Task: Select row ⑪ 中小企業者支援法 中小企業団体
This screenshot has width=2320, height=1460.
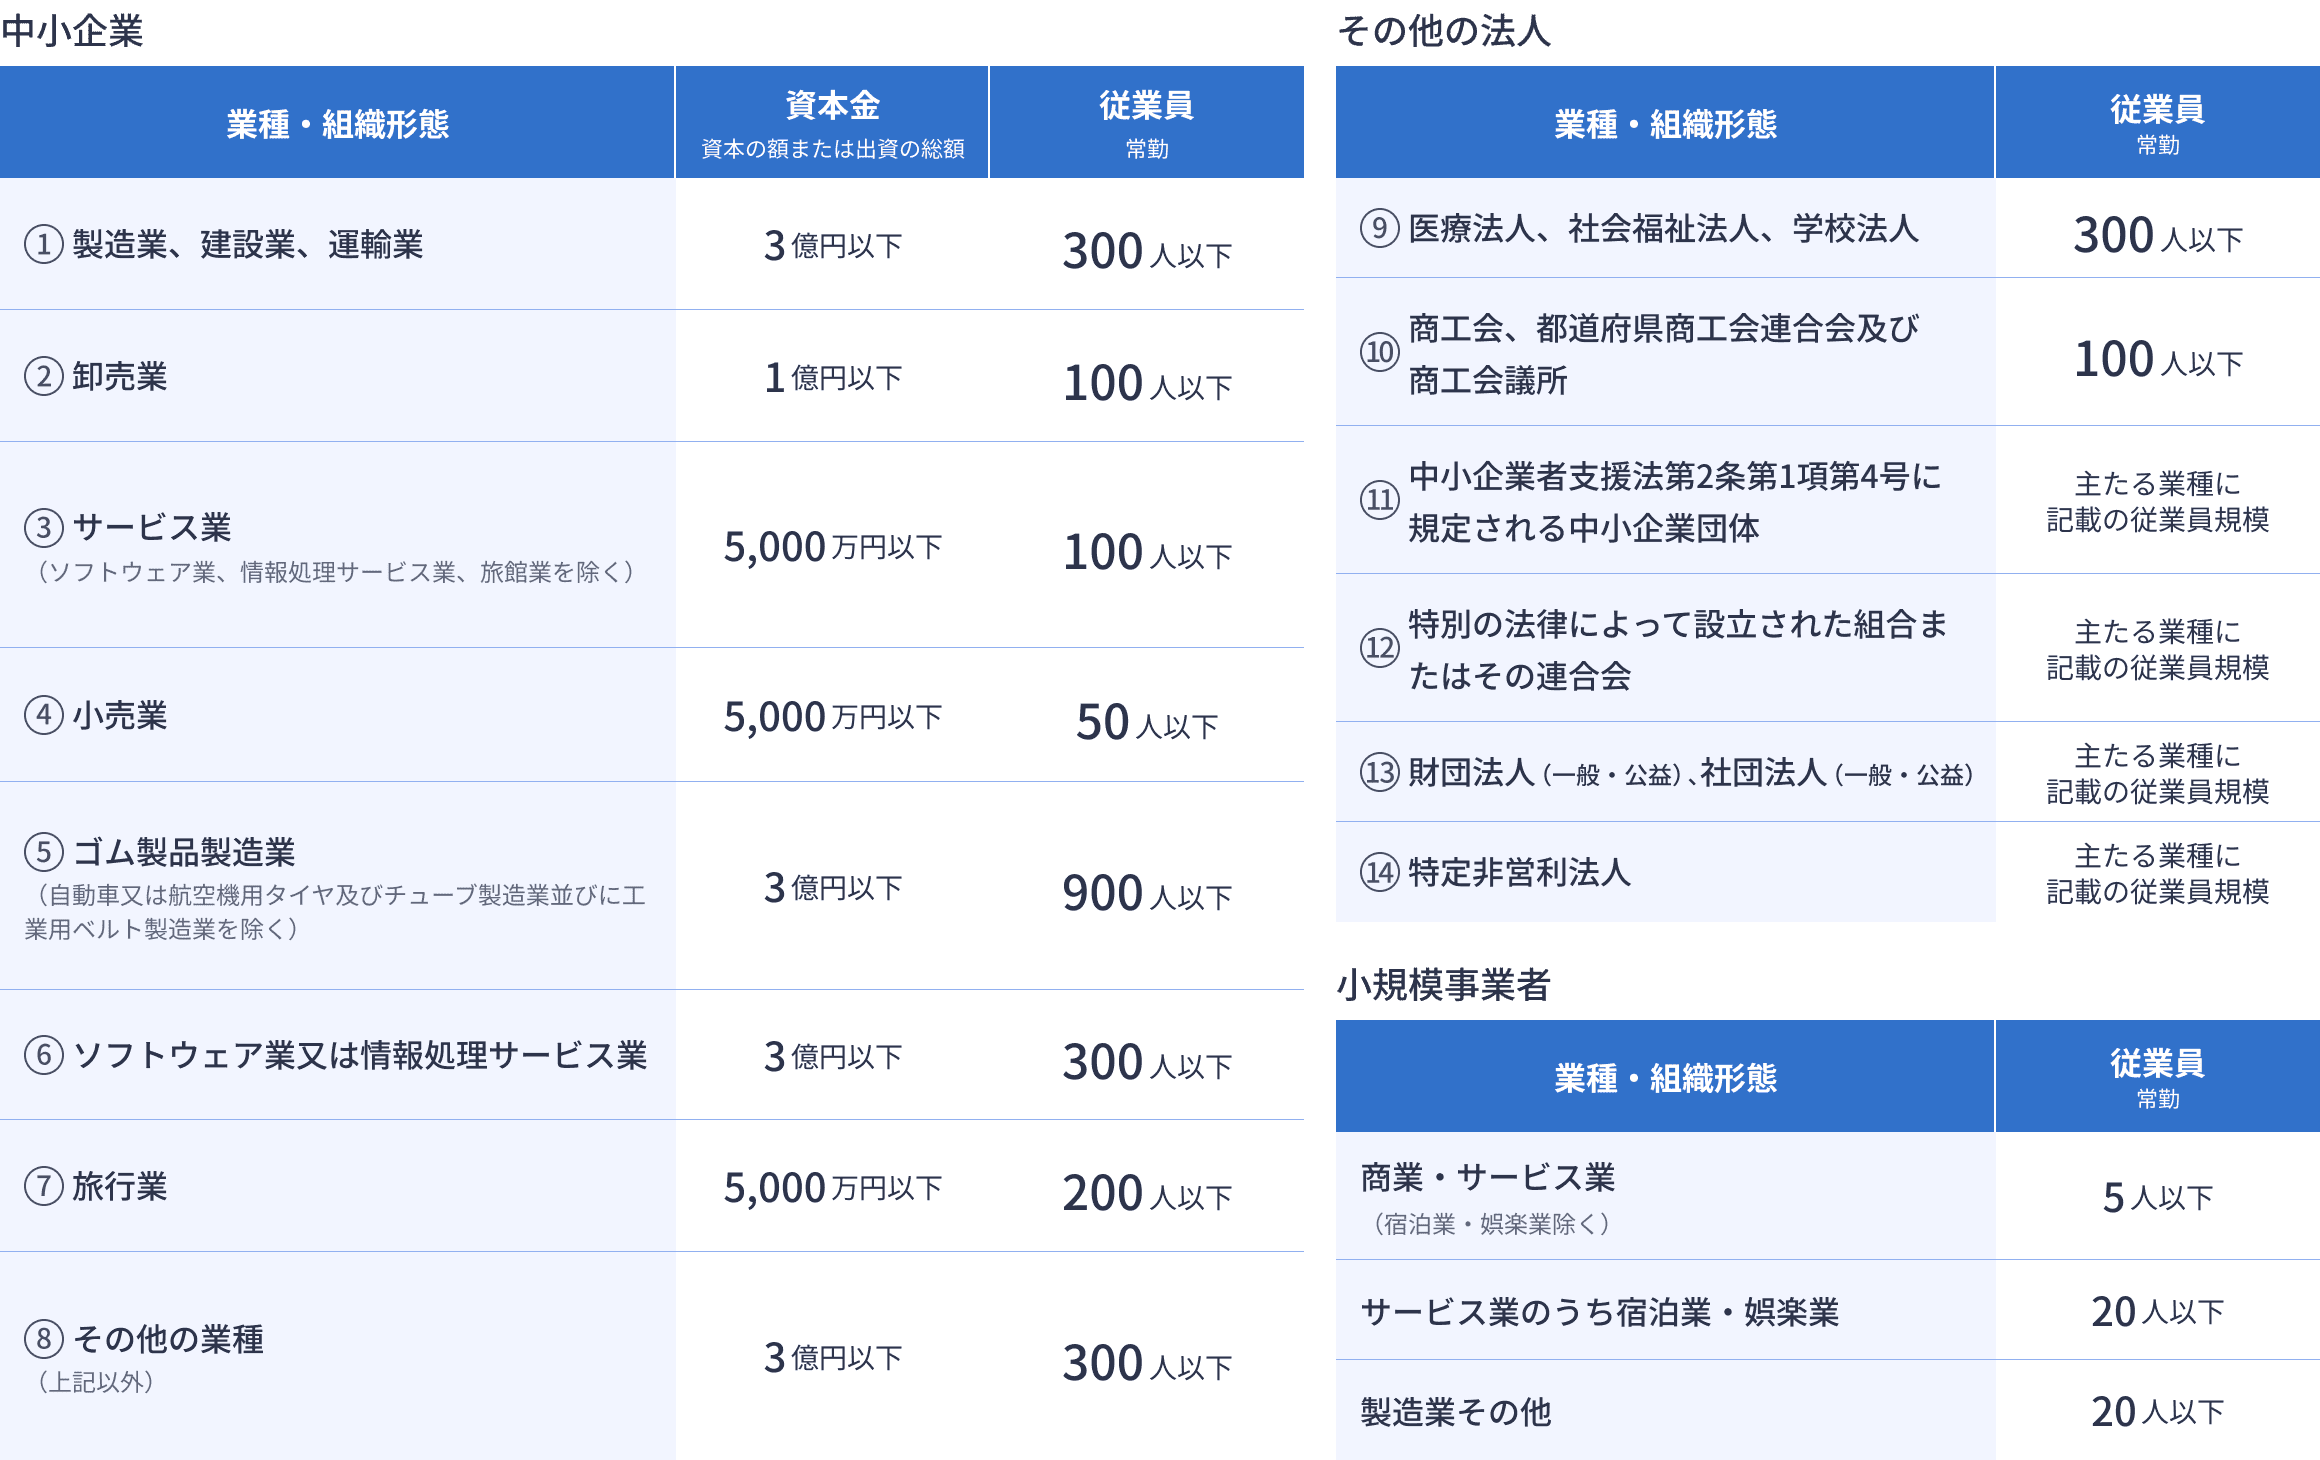Action: pos(1651,501)
